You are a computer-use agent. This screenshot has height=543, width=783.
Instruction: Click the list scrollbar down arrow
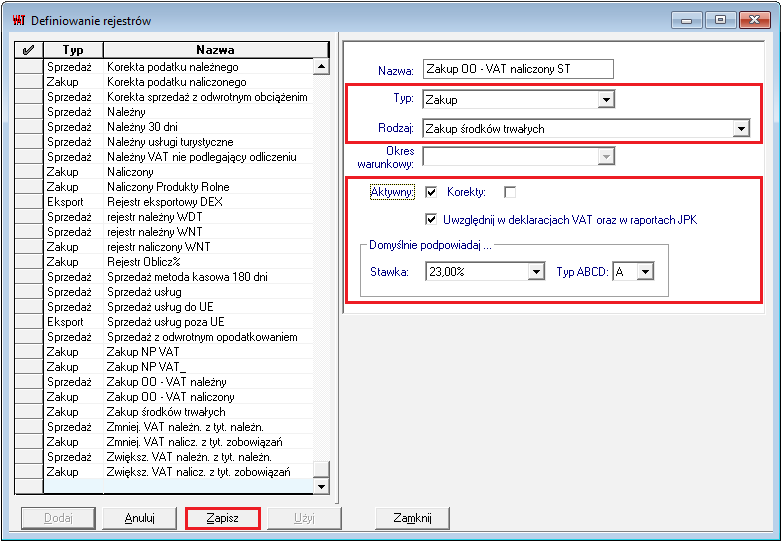pos(321,486)
